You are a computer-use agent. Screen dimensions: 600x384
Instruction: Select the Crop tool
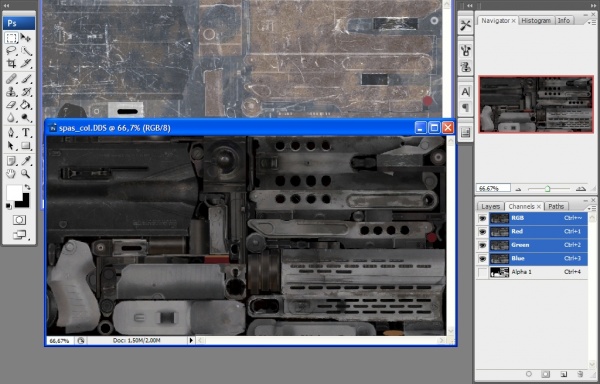click(x=11, y=63)
